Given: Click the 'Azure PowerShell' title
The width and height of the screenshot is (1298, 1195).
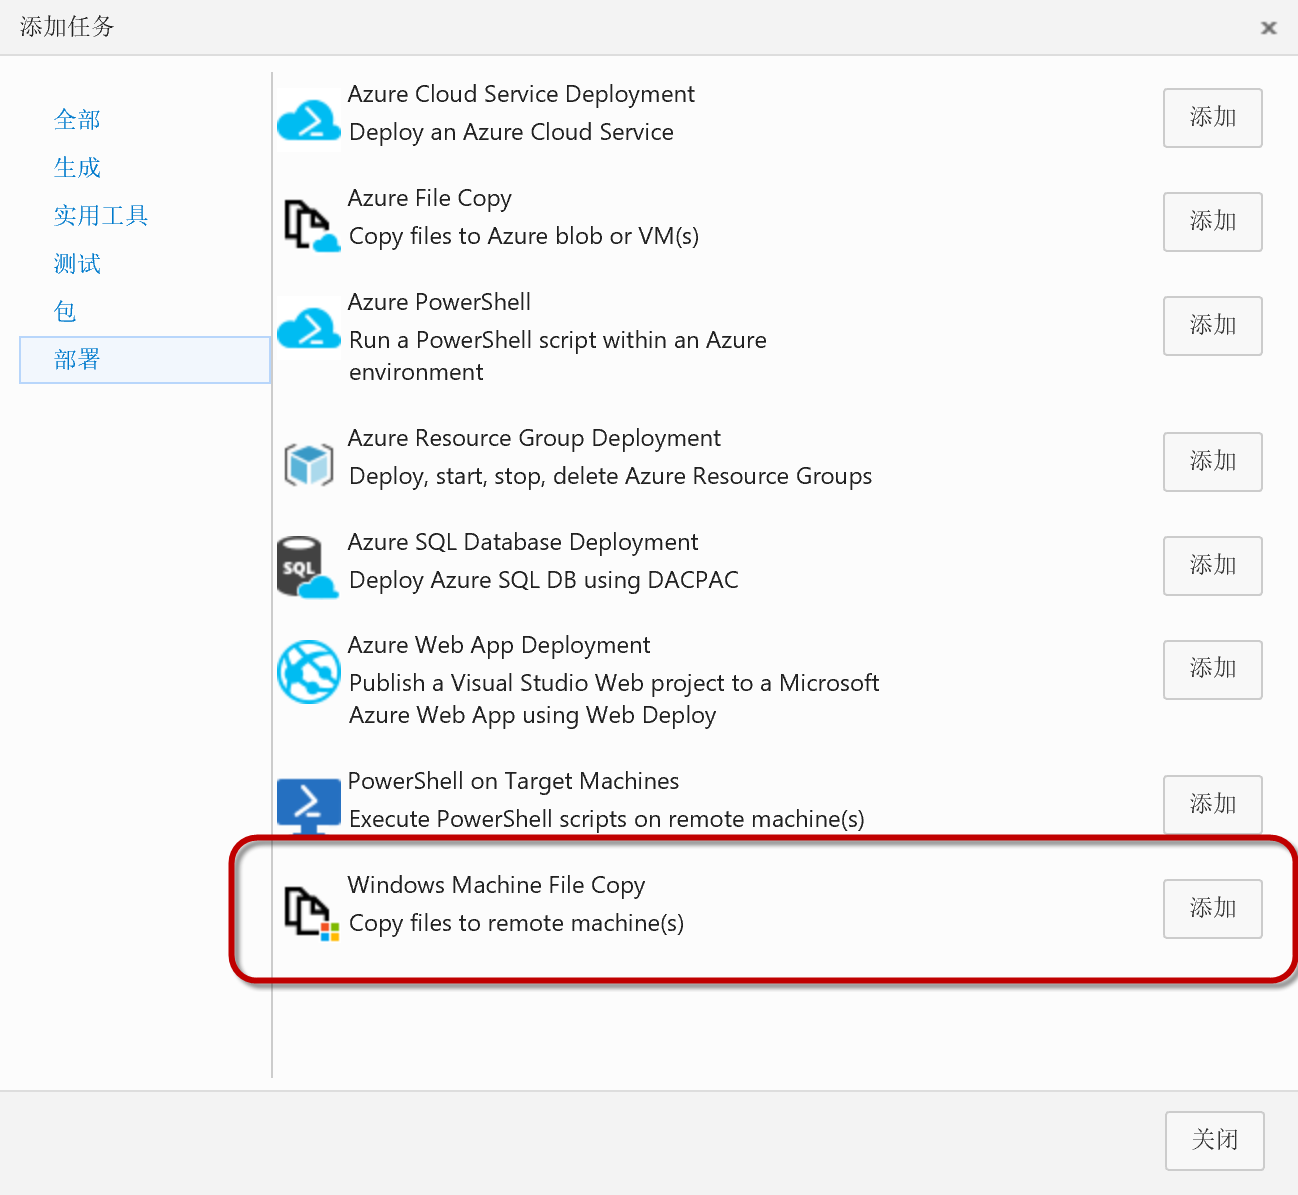Looking at the screenshot, I should click(439, 302).
